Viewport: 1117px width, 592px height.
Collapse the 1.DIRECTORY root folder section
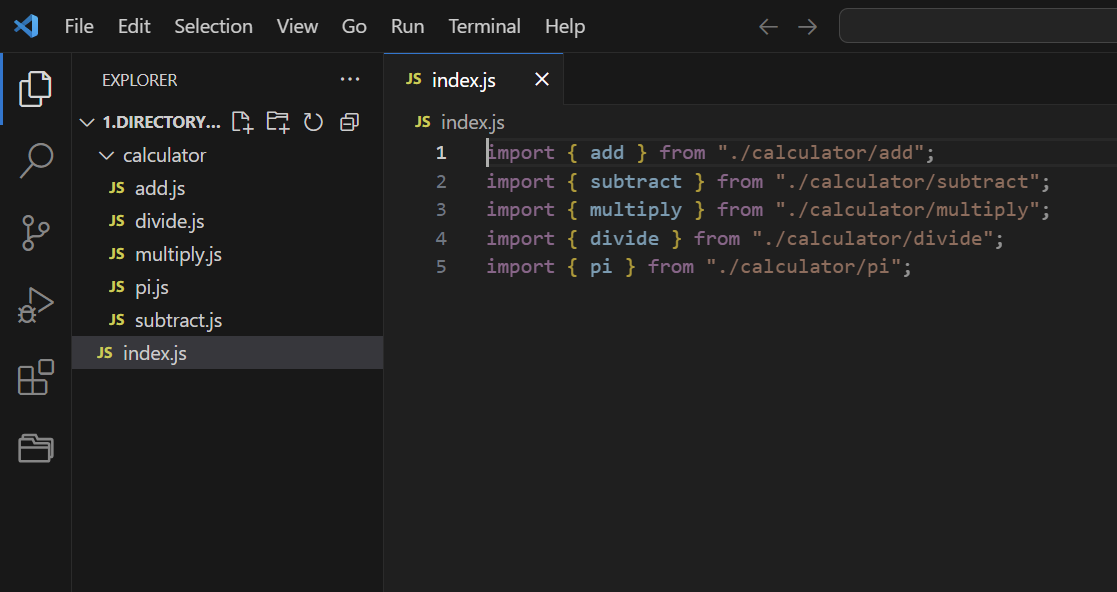[87, 123]
